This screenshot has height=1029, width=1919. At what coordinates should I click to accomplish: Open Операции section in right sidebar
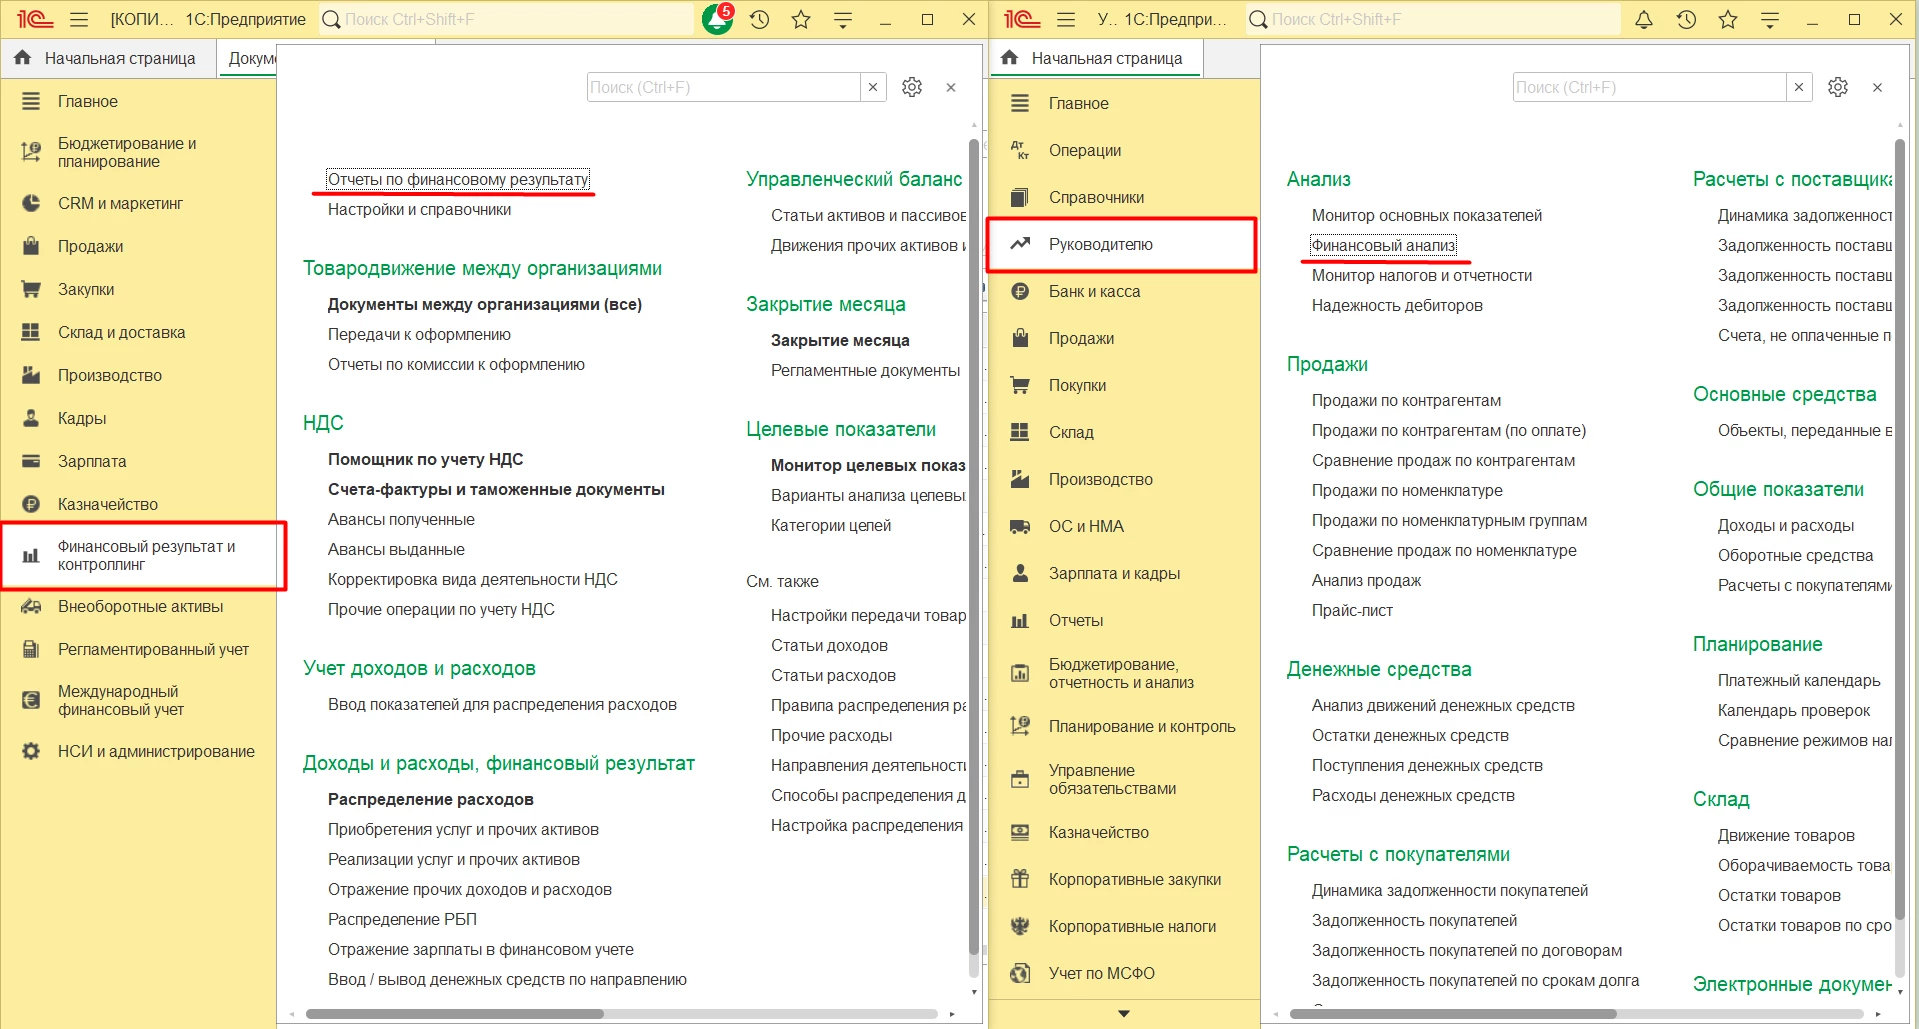[x=1123, y=150]
